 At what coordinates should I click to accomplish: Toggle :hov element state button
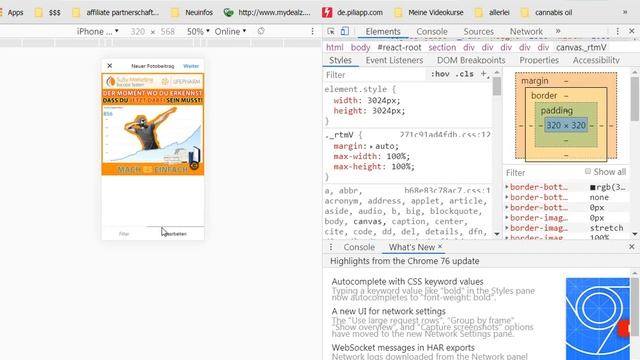(x=440, y=74)
